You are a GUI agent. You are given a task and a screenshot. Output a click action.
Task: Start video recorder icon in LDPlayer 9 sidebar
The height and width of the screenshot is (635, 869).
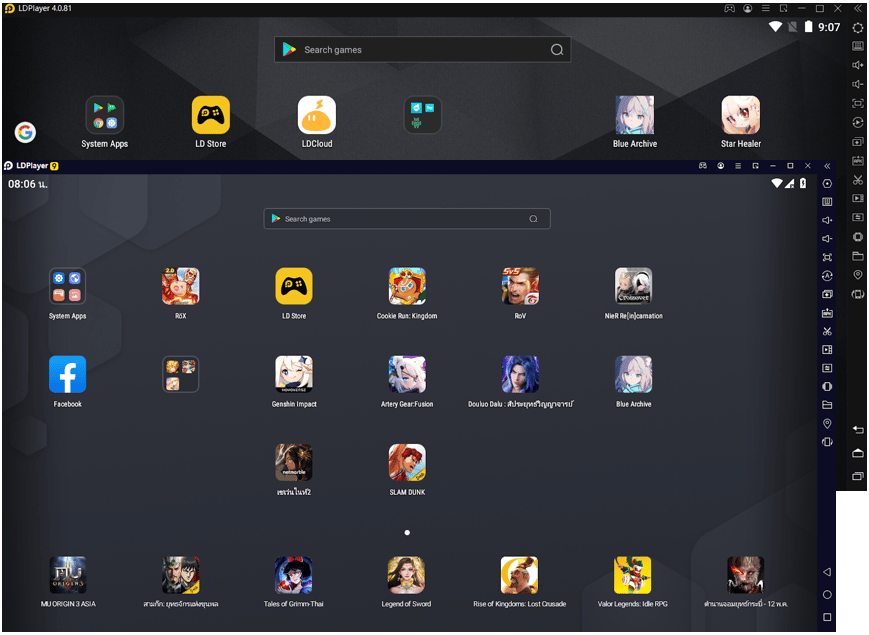(x=827, y=350)
